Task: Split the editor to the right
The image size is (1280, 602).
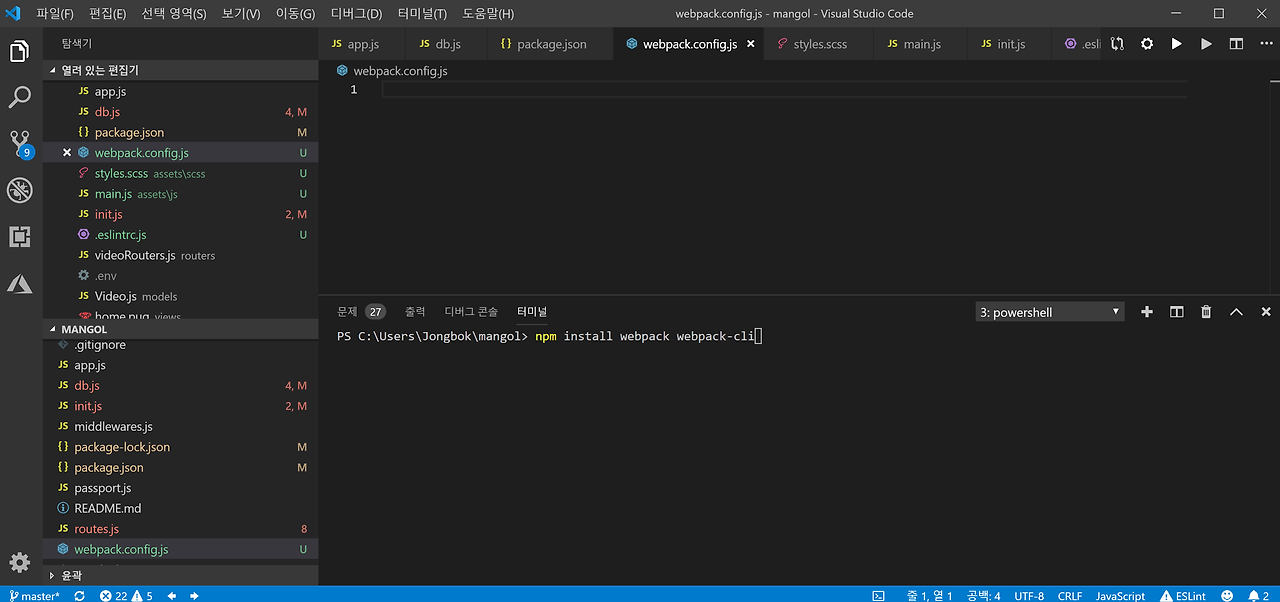Action: click(1236, 44)
